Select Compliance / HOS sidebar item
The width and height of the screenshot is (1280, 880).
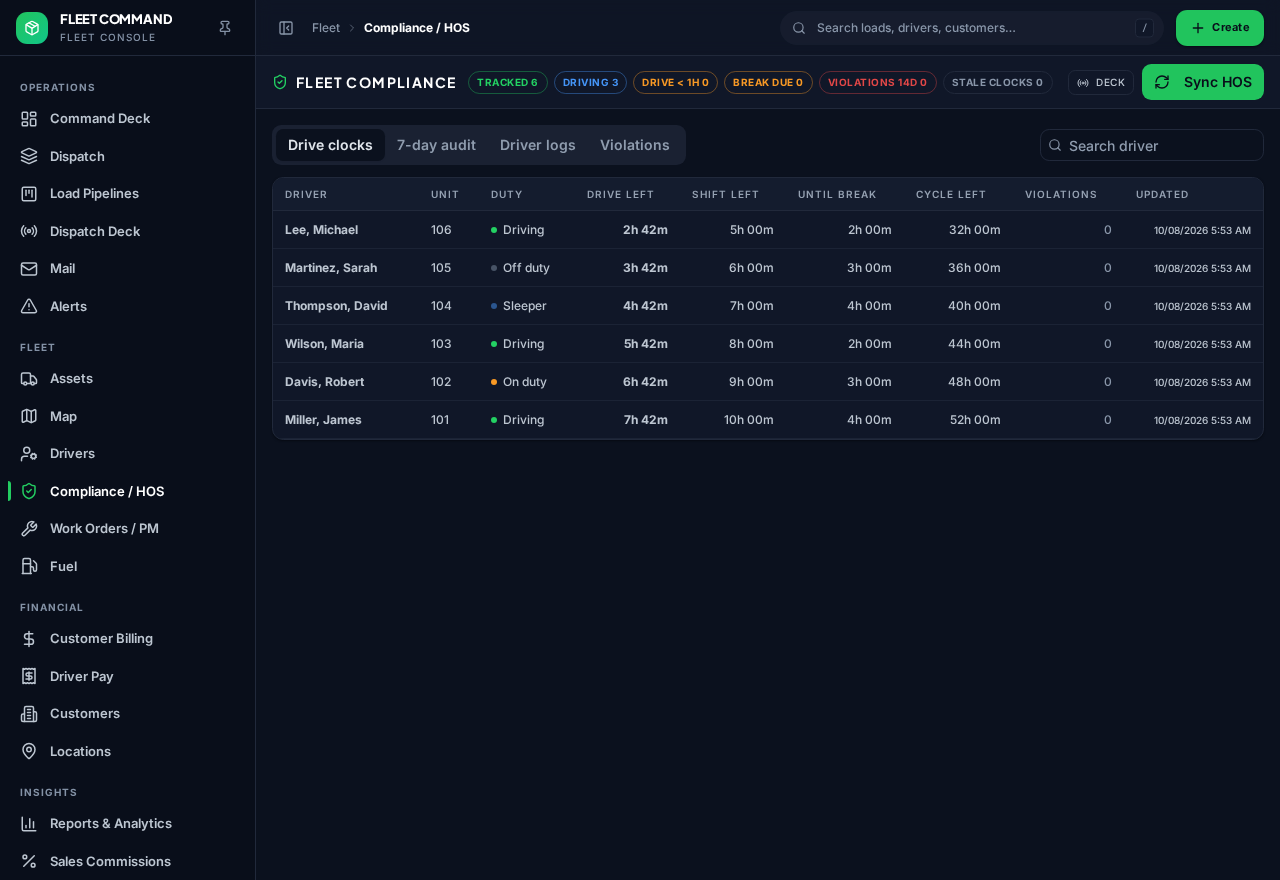tap(128, 491)
